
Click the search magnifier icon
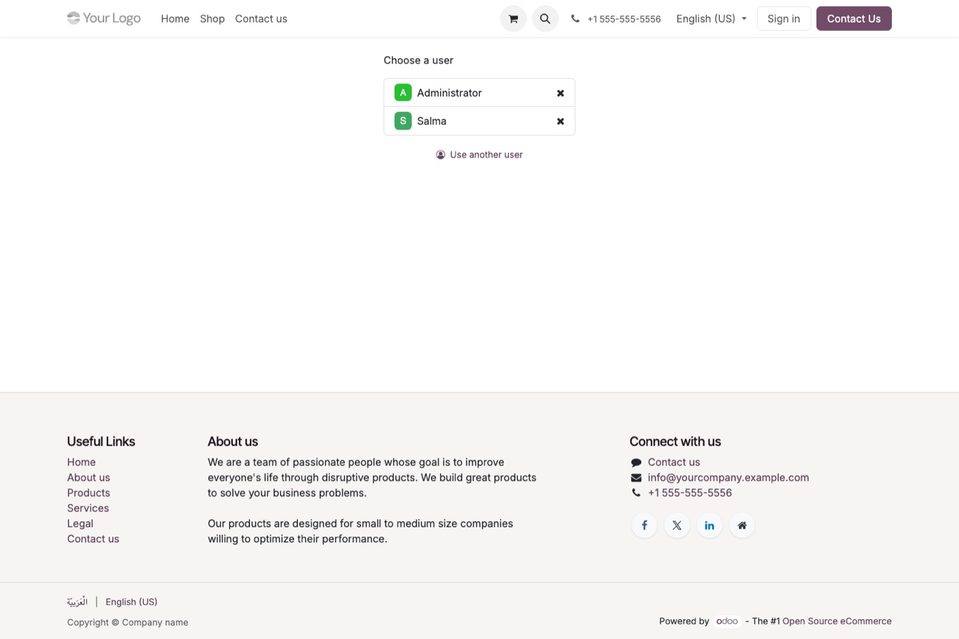[545, 19]
